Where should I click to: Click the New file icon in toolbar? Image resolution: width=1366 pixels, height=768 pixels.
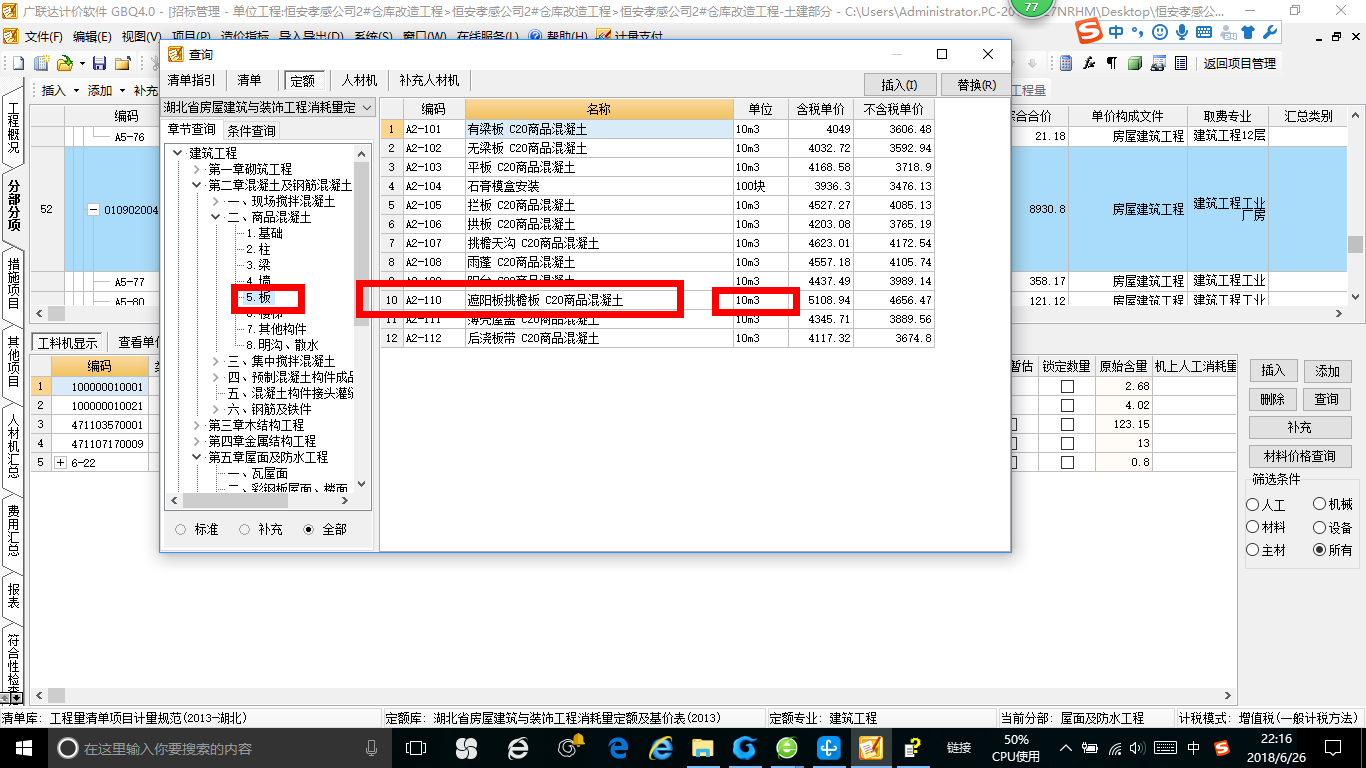pyautogui.click(x=18, y=63)
